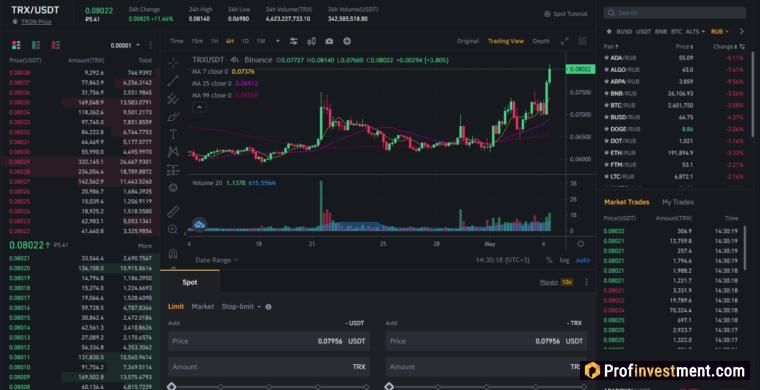
Task: Select the forecast and measurement tool
Action: click(173, 170)
